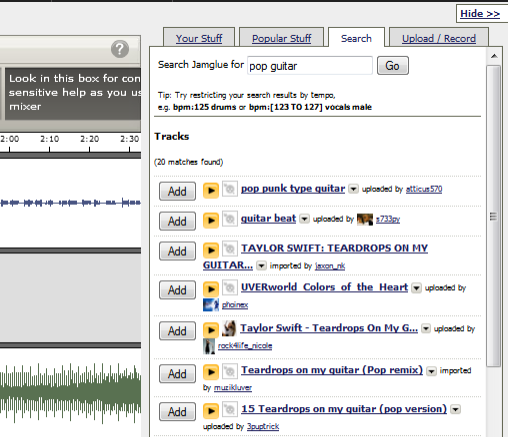The width and height of the screenshot is (508, 437).
Task: Open the help question mark icon
Action: [120, 49]
